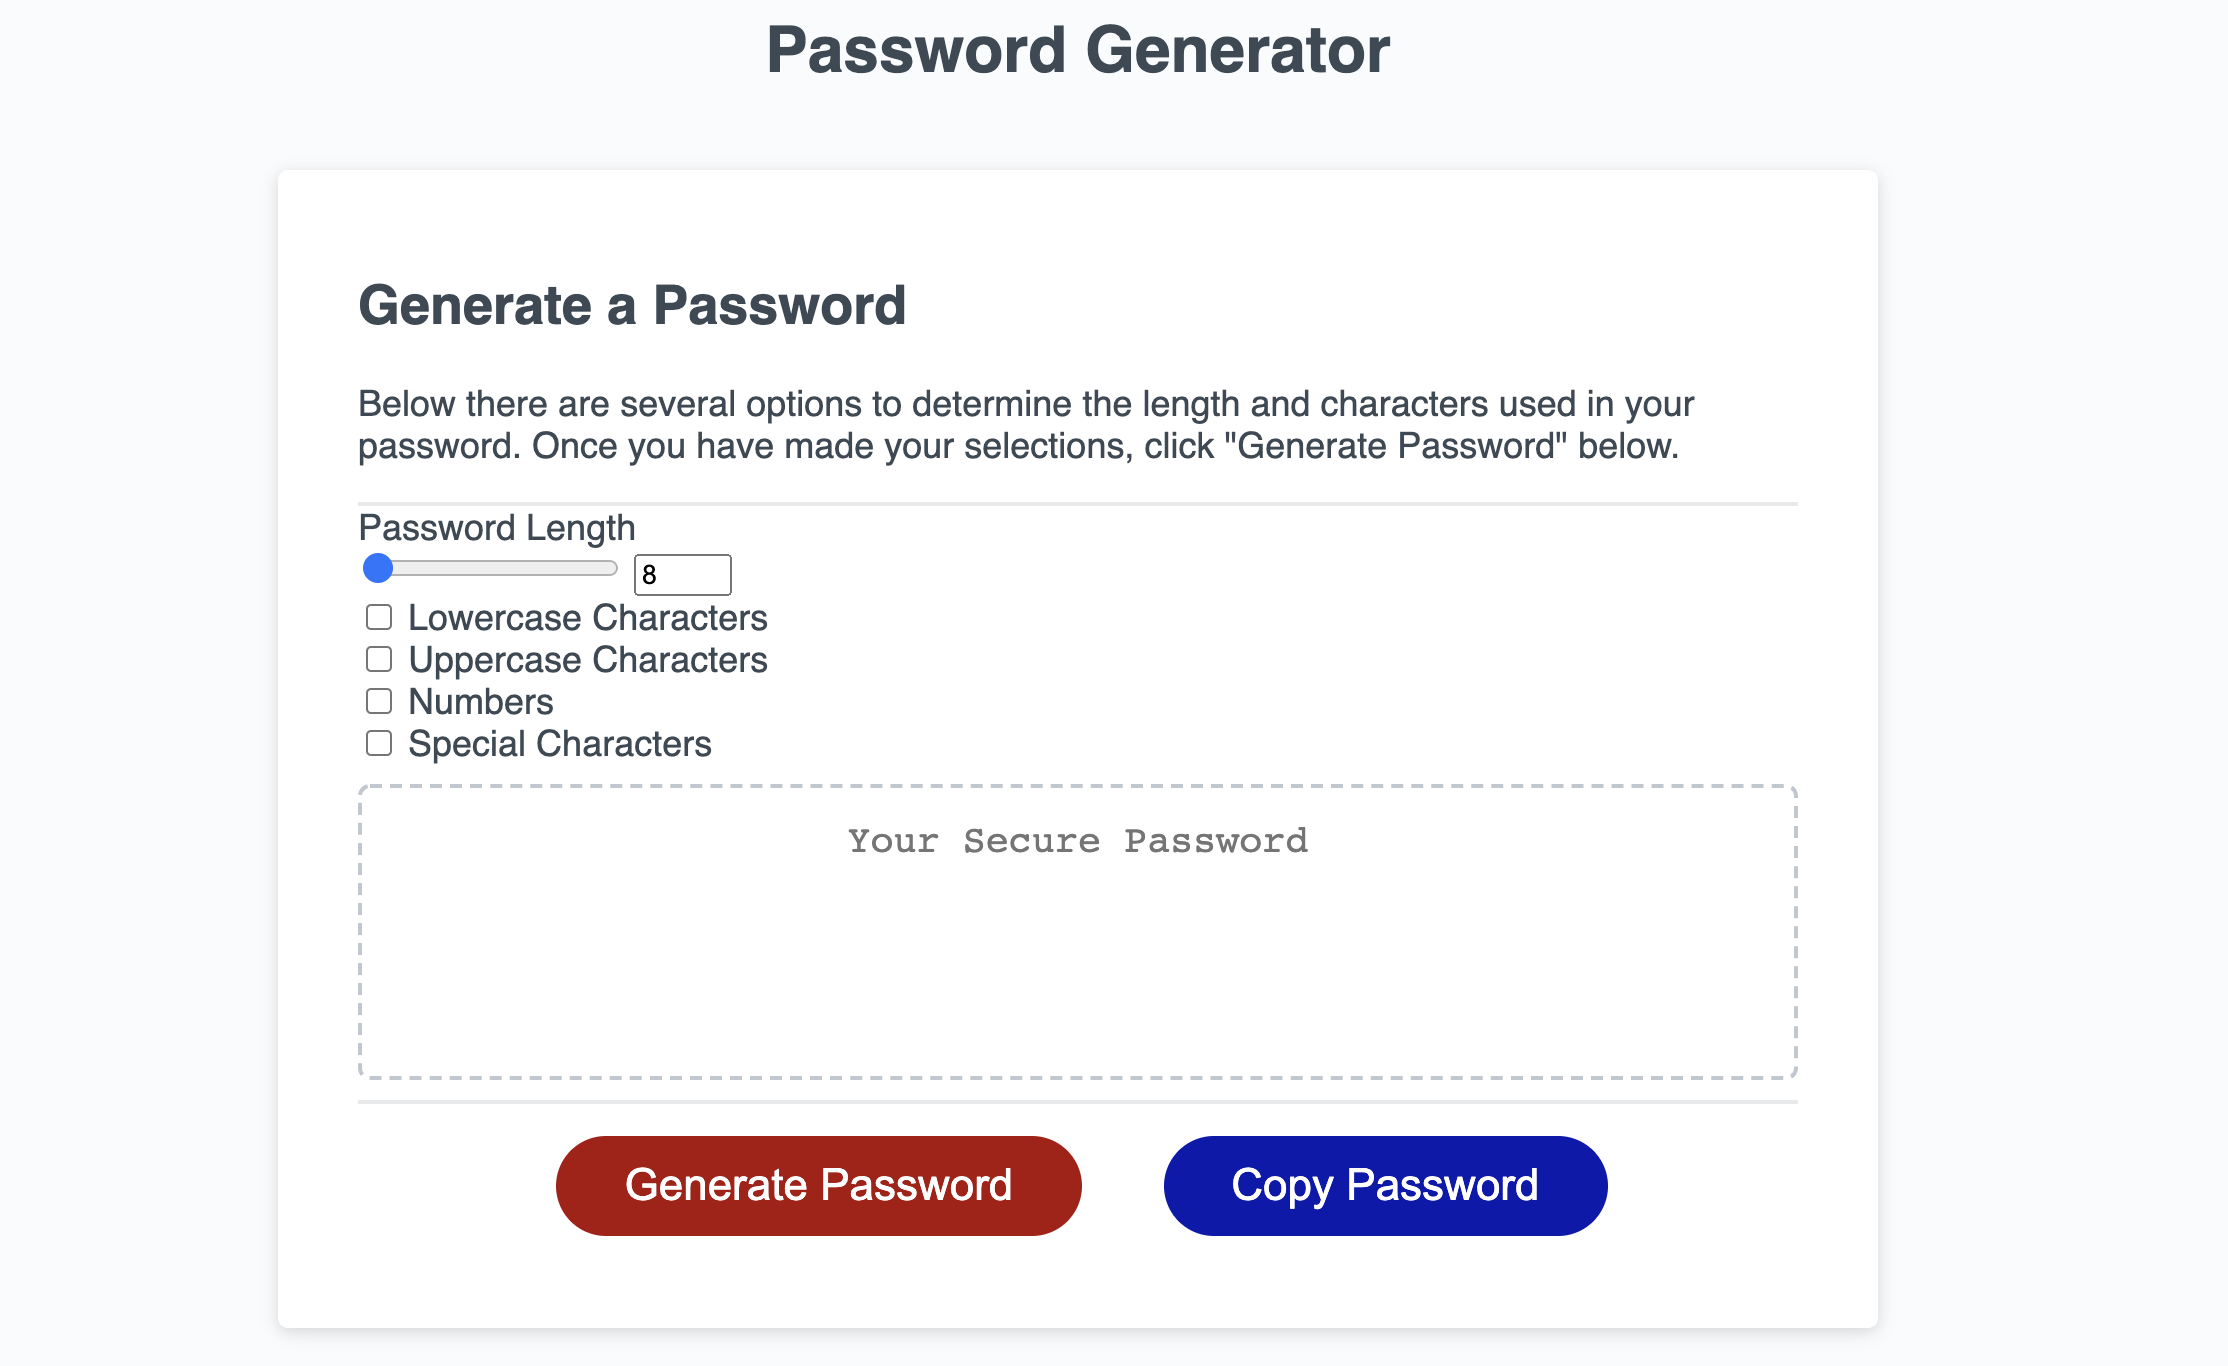Click the Password Length label
Viewport: 2228px width, 1366px height.
tap(496, 527)
